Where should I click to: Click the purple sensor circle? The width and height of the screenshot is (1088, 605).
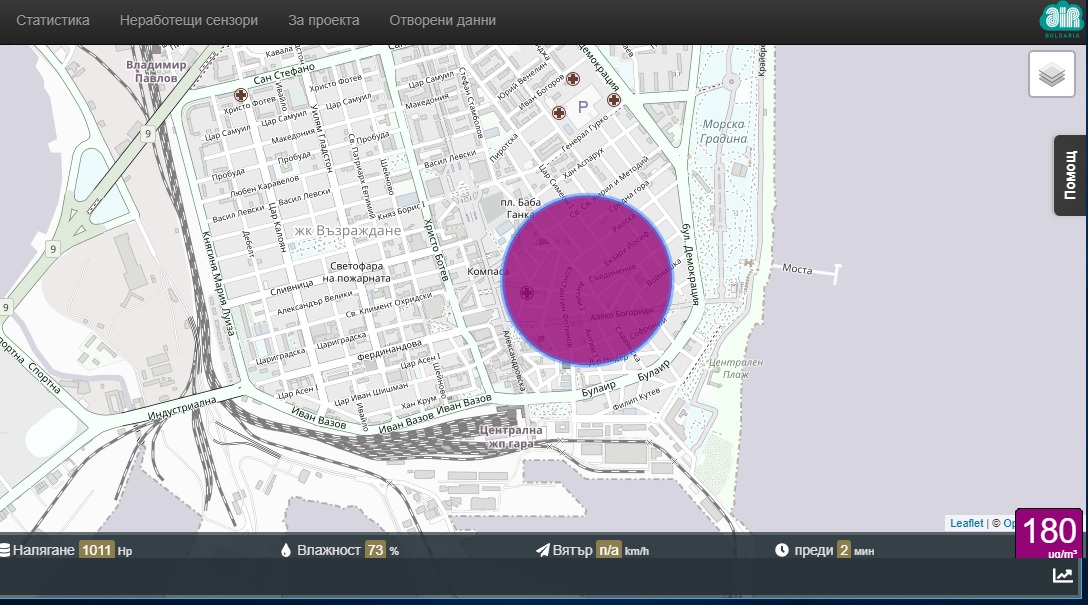coord(587,280)
